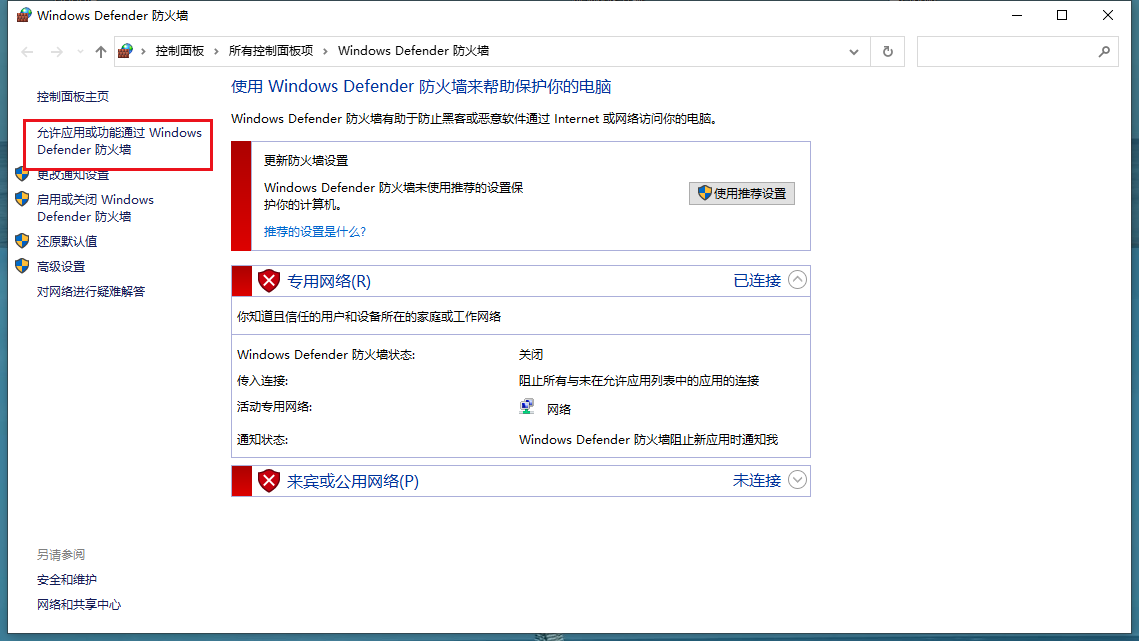Click 还原默认值 link

pyautogui.click(x=67, y=241)
